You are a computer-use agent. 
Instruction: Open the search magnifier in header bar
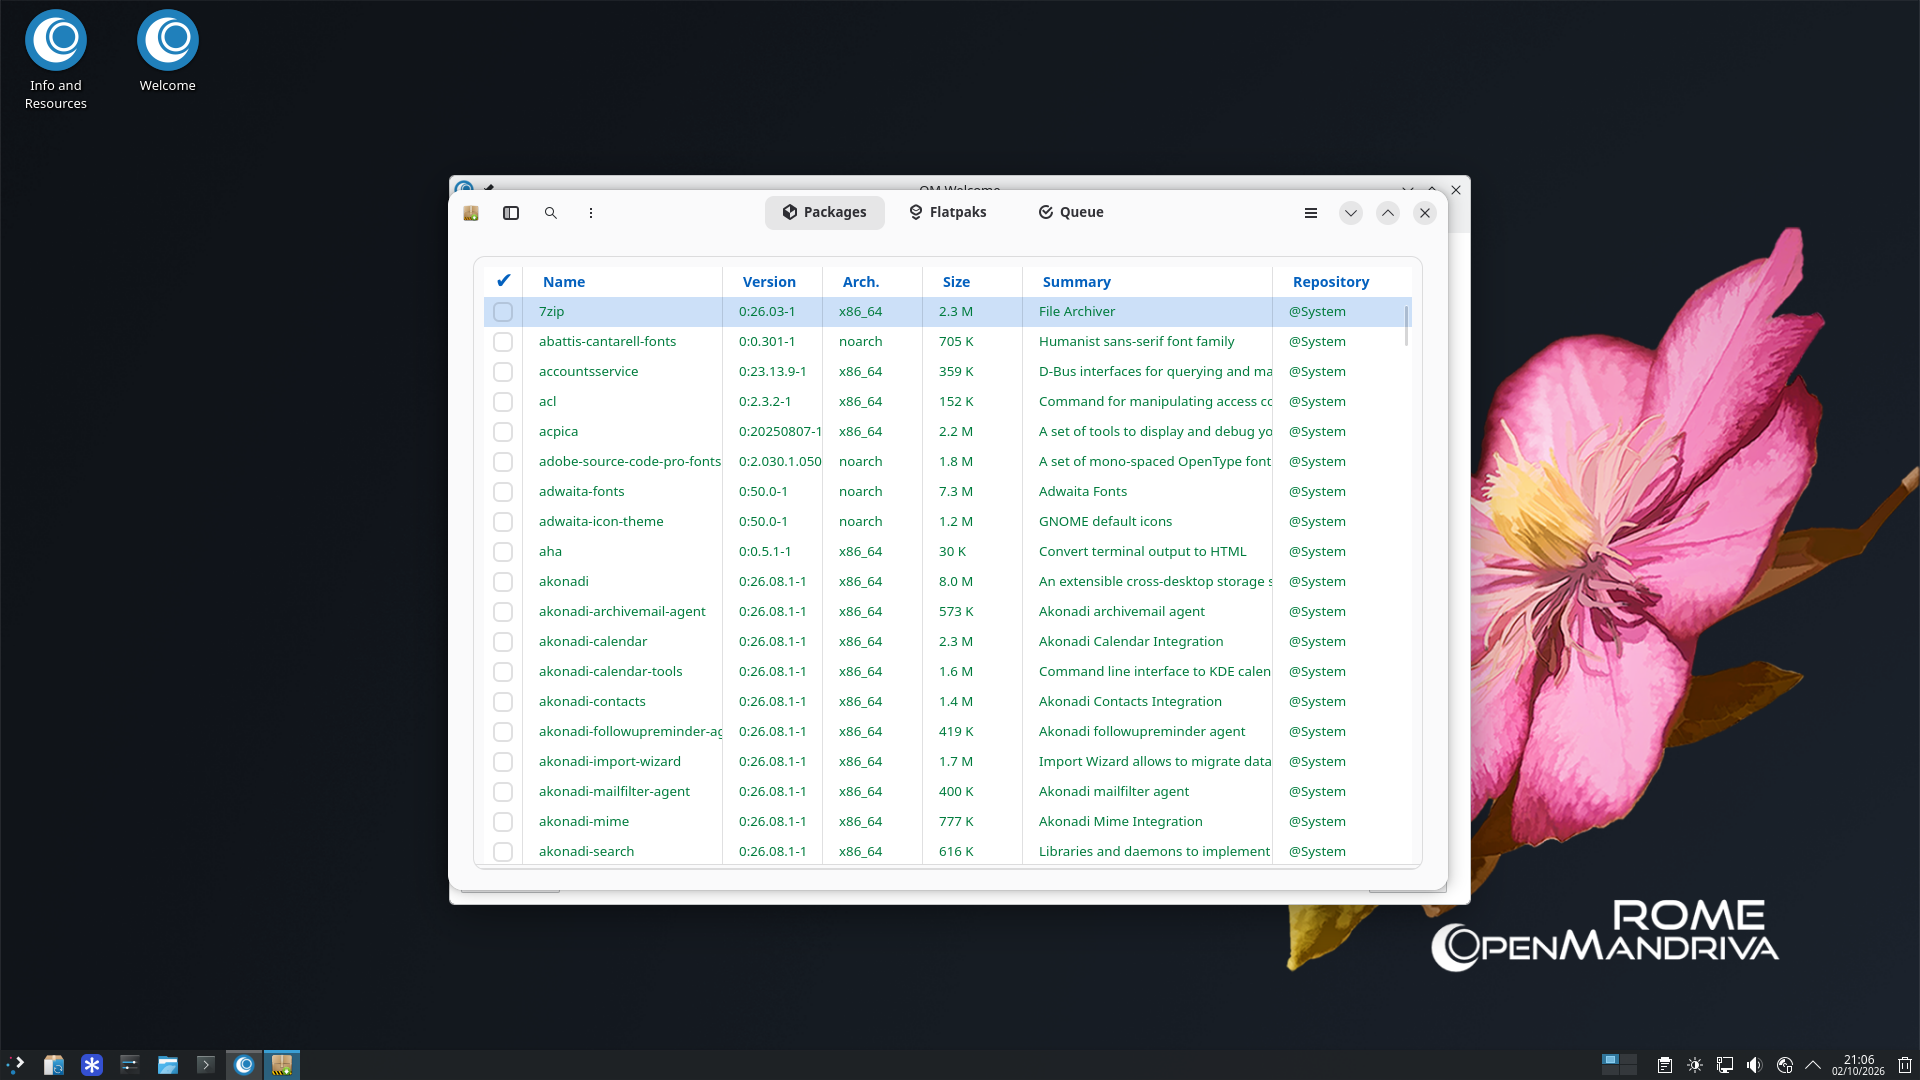(x=551, y=213)
